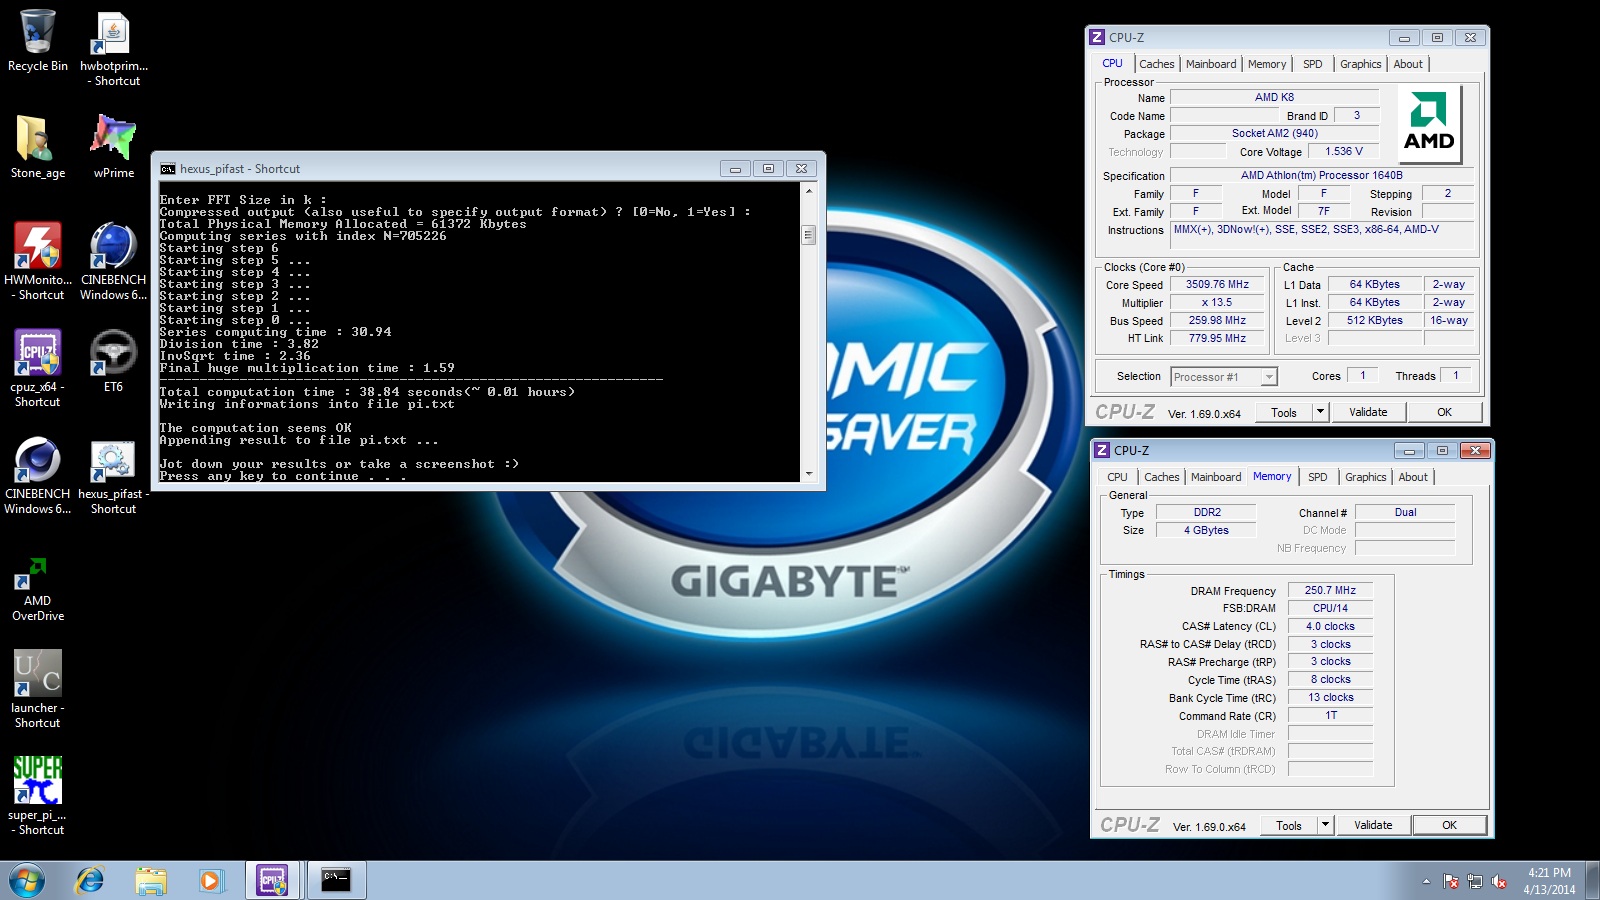This screenshot has height=900, width=1600.
Task: Open About tab in top CPU-Z
Action: point(1408,64)
